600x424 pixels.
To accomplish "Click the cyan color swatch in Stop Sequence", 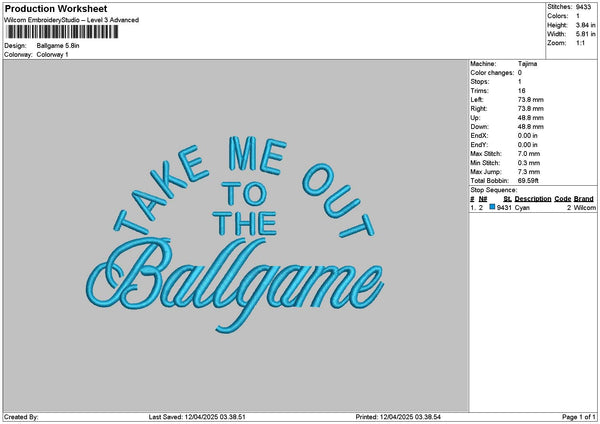I will pos(492,207).
